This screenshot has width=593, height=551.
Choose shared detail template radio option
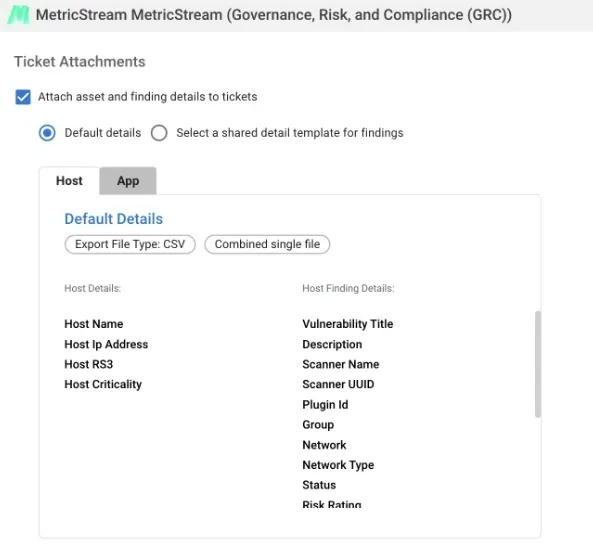159,133
